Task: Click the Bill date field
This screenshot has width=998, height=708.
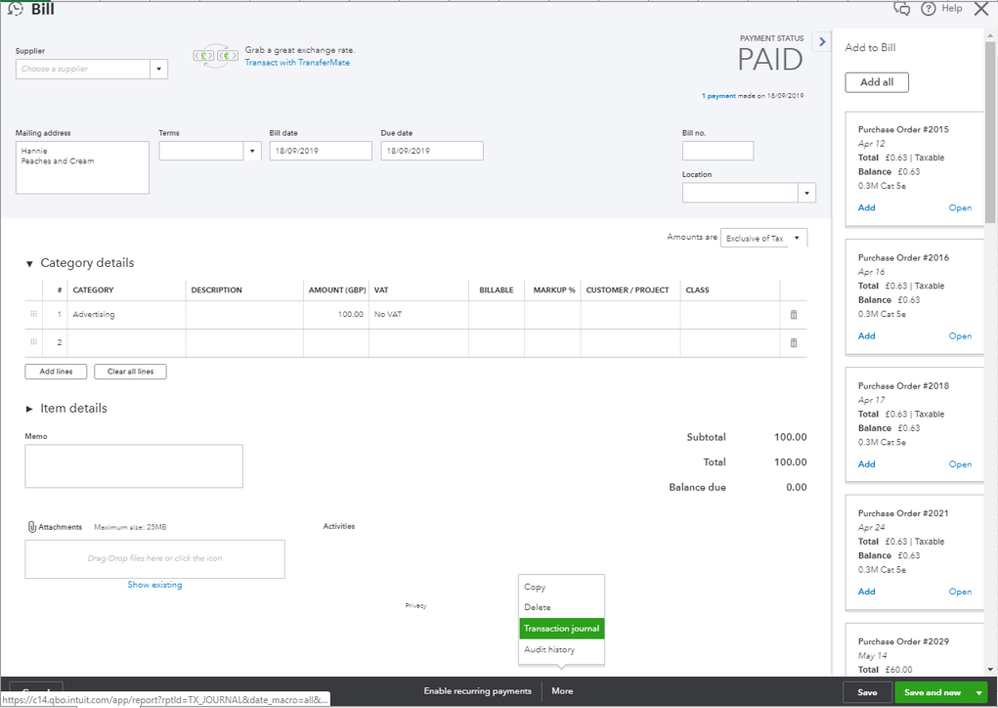Action: coord(320,151)
